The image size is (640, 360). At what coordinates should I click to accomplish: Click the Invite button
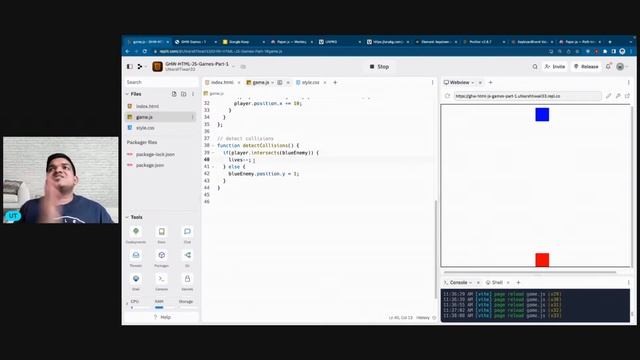(x=555, y=67)
